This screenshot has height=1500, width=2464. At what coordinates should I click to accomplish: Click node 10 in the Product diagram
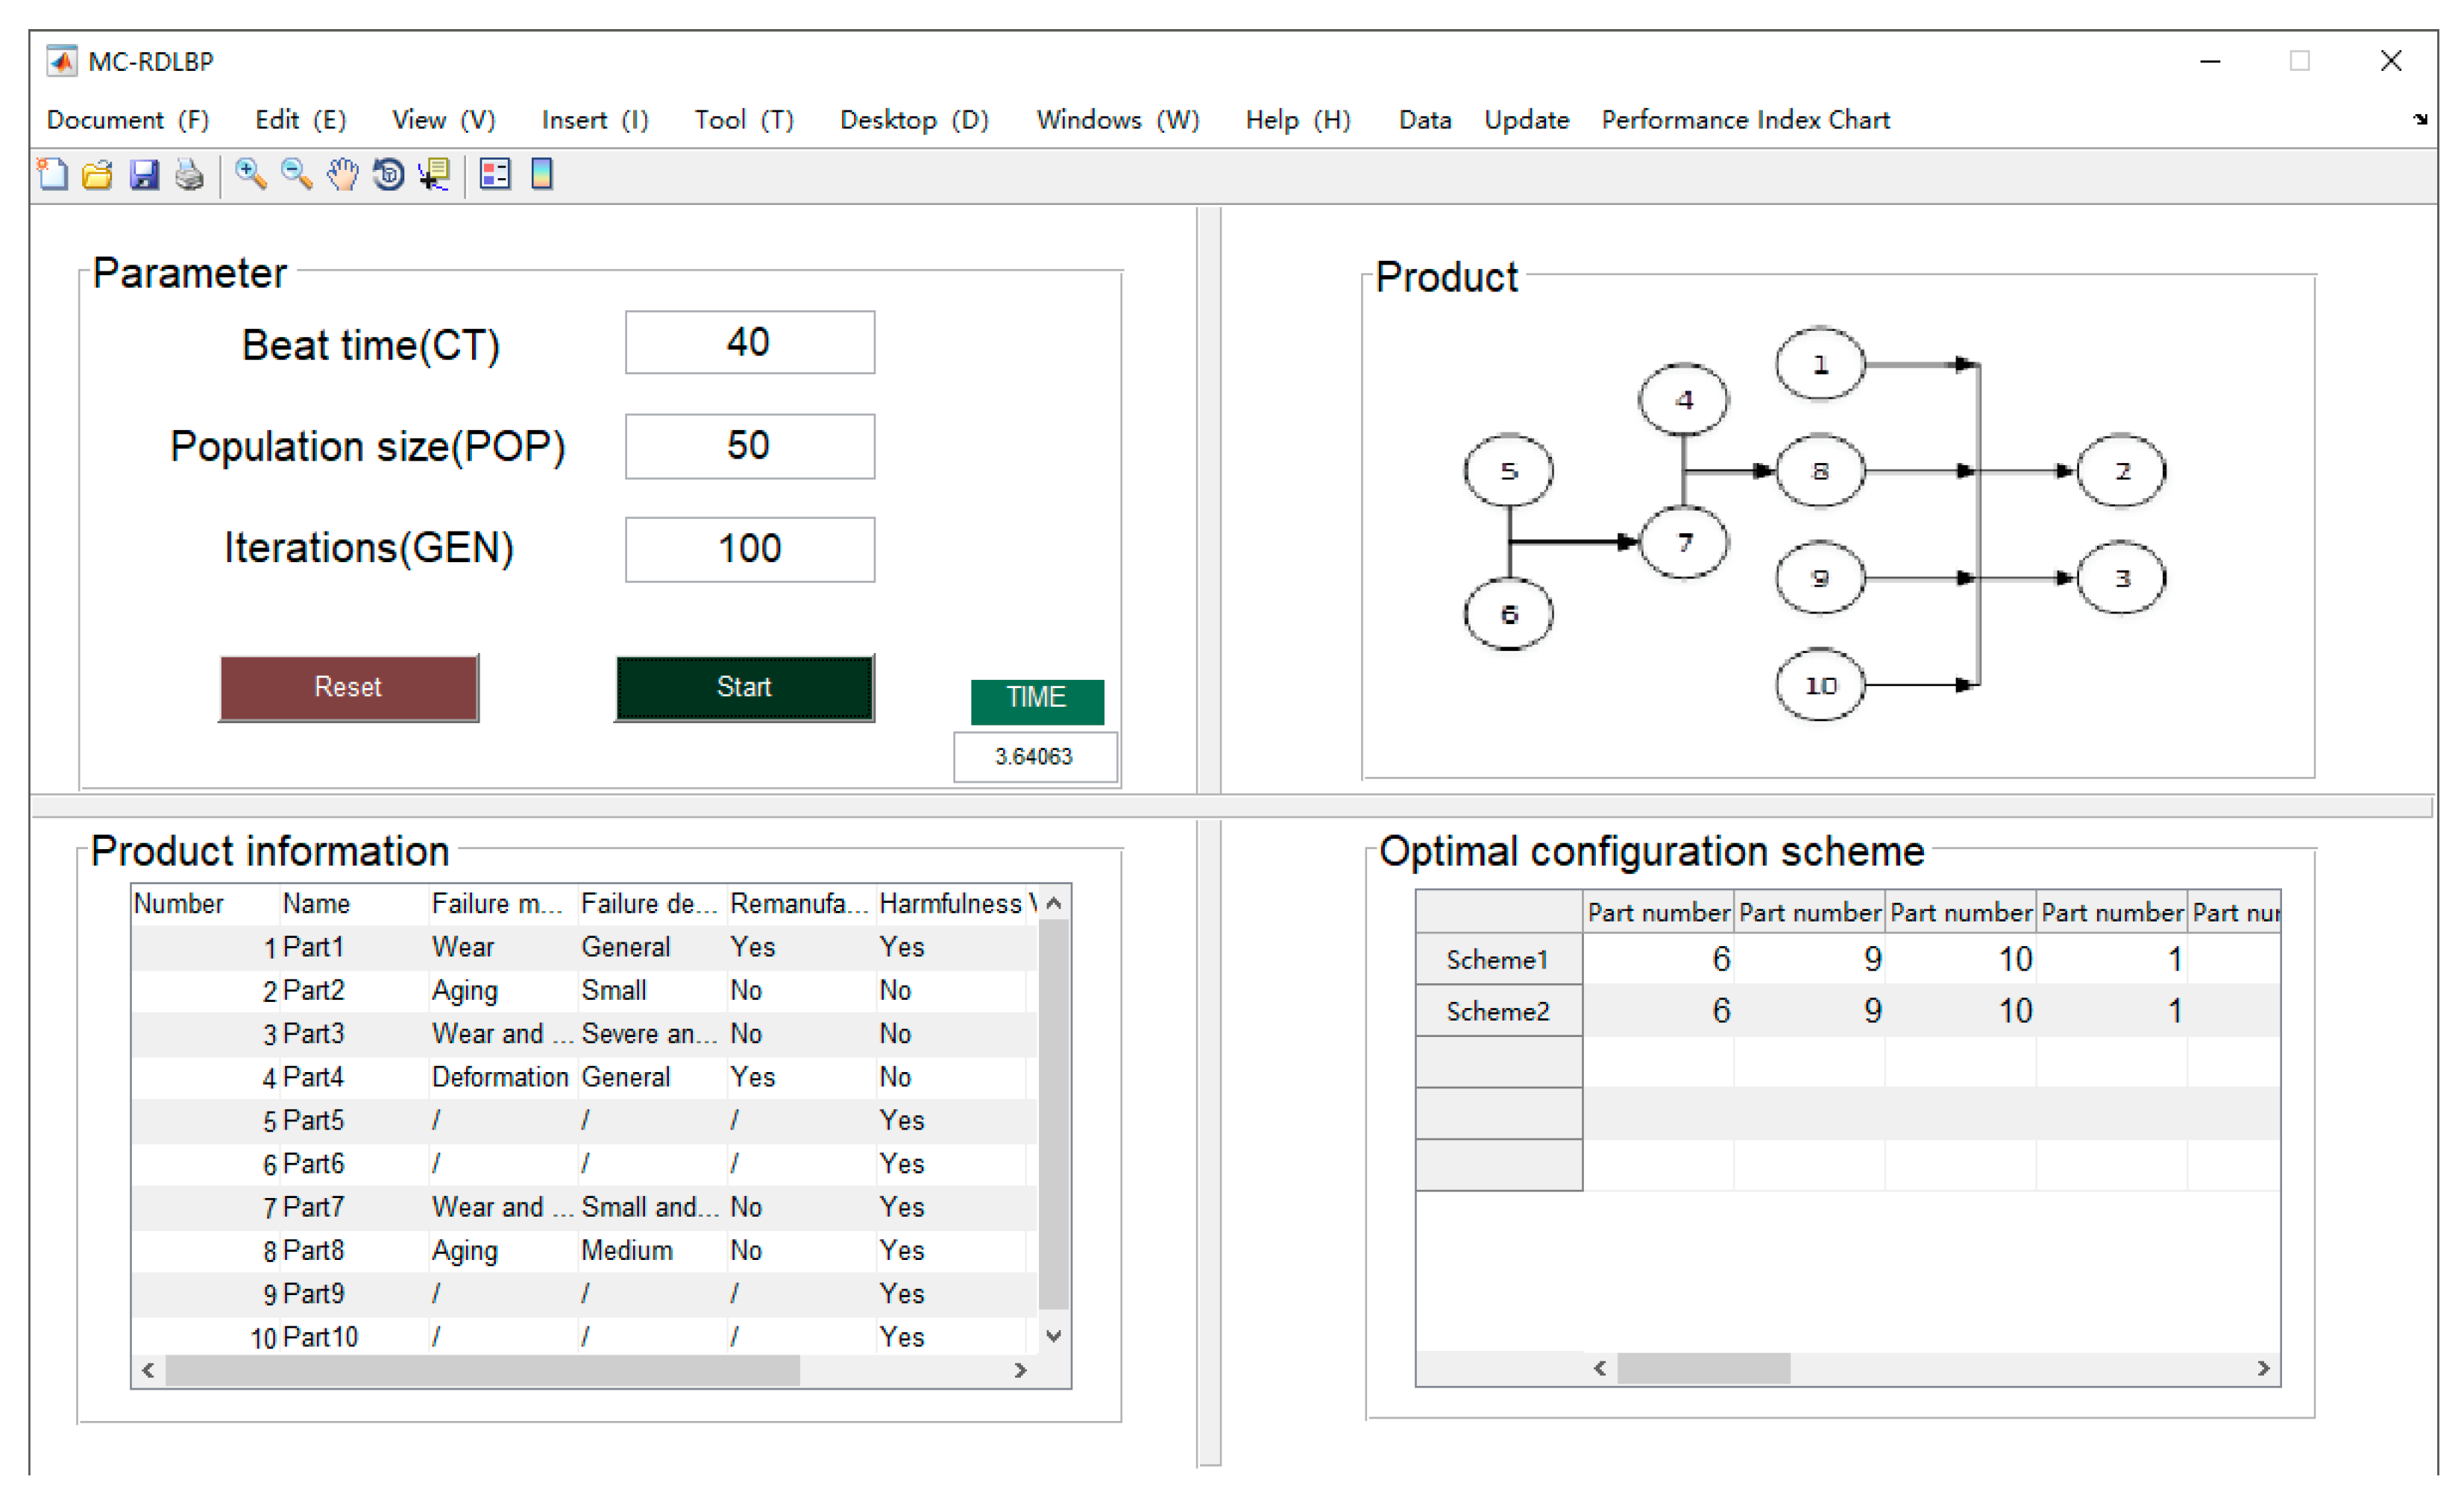point(1820,685)
